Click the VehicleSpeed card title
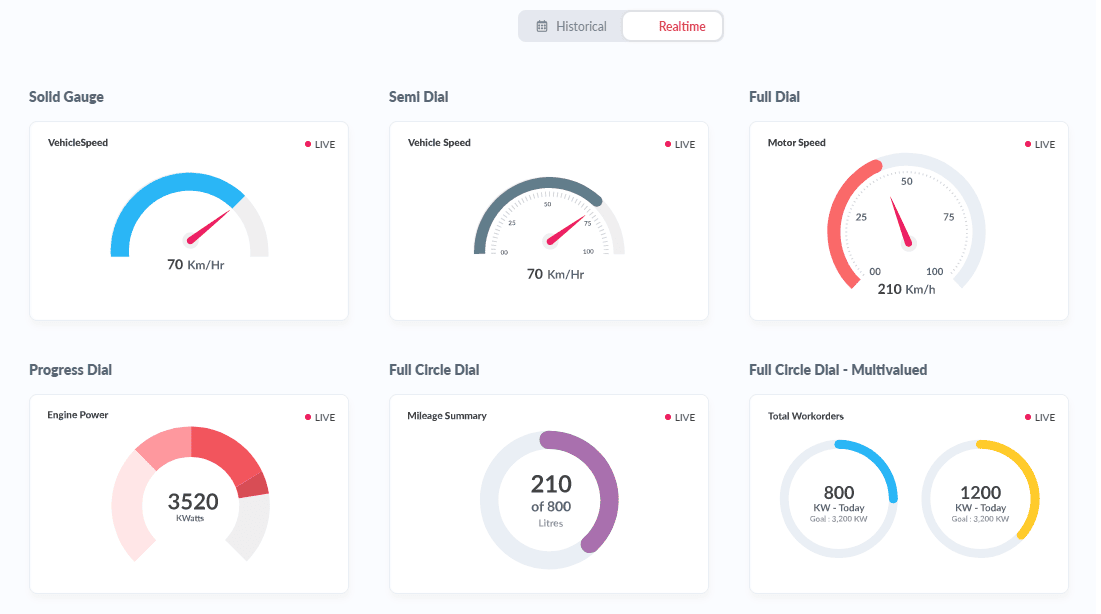Viewport: 1101px width, 614px height. point(78,143)
